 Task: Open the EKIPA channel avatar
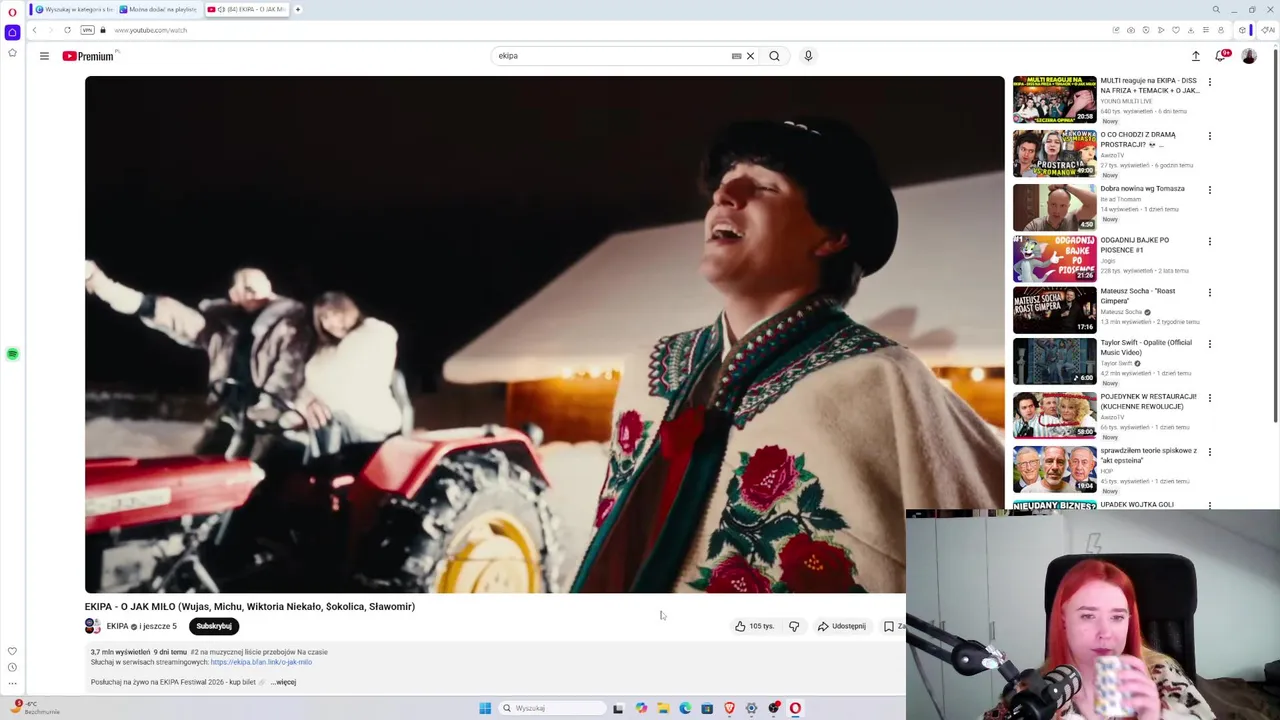tap(92, 626)
